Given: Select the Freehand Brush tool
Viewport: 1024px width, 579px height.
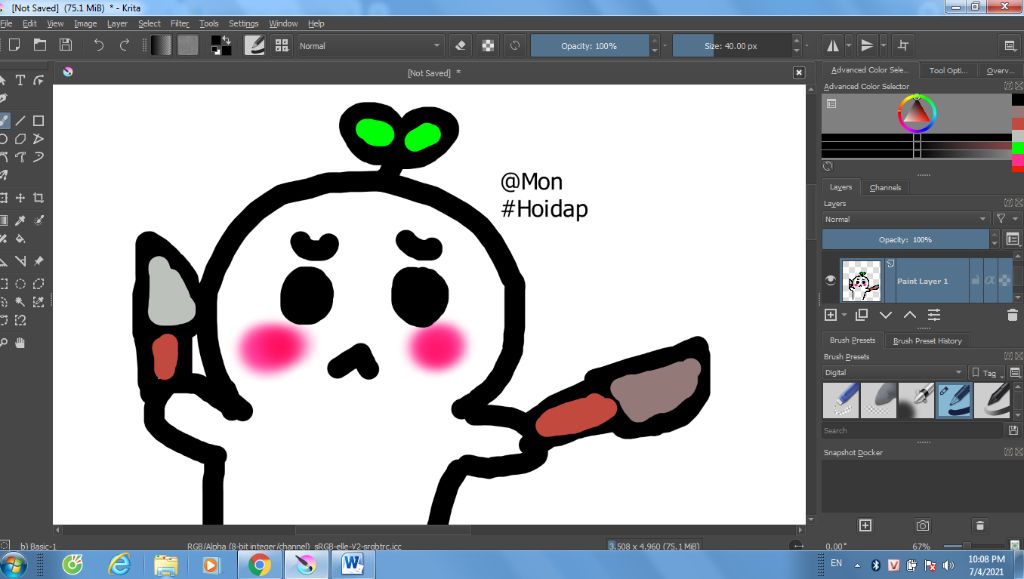Looking at the screenshot, I should 4,121.
